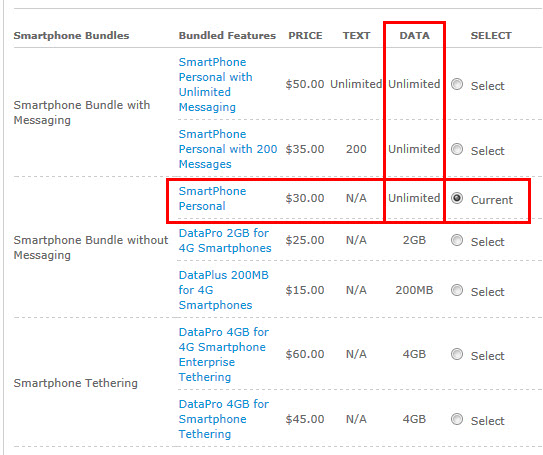Click the TEXT column header
The height and width of the screenshot is (455, 543).
[356, 35]
